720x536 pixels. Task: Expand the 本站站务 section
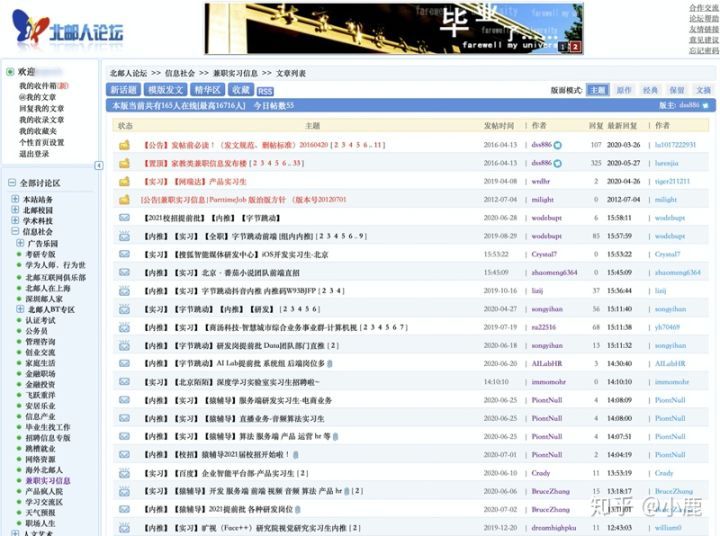15,199
